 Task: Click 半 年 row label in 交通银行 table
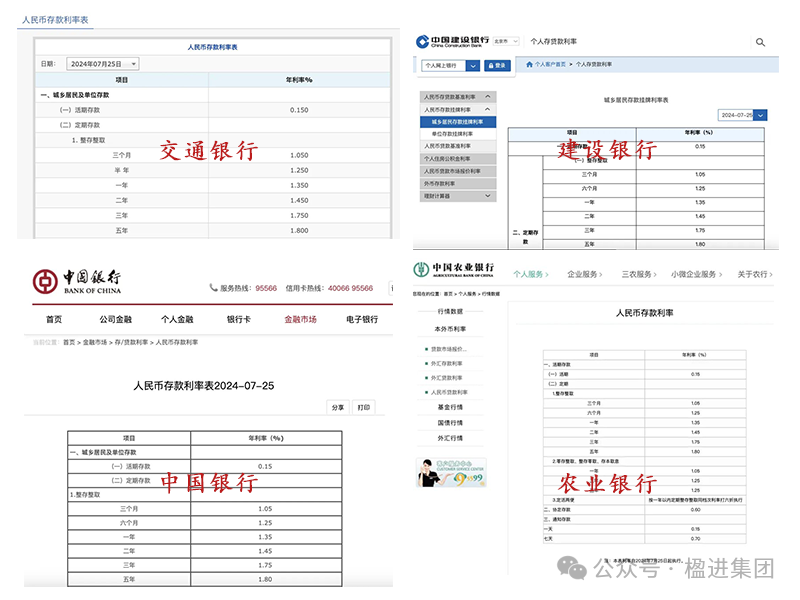click(121, 170)
